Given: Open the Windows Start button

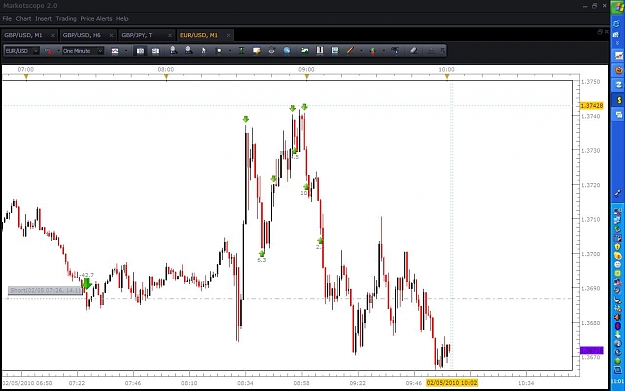Looking at the screenshot, I should tap(617, 7).
